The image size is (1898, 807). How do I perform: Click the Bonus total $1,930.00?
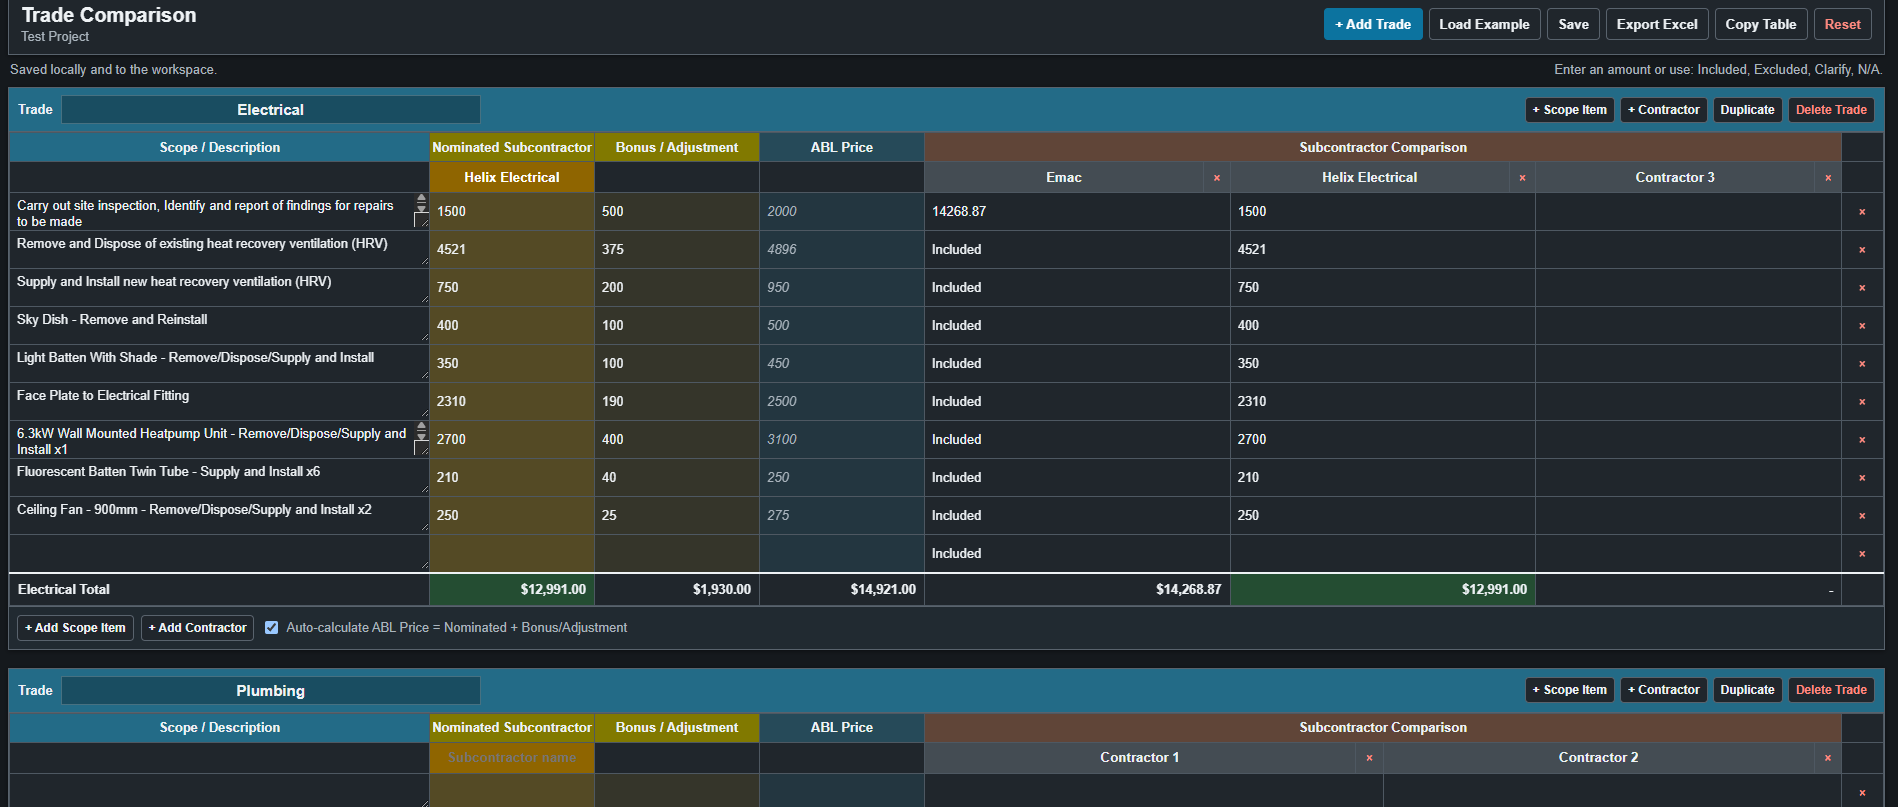721,590
